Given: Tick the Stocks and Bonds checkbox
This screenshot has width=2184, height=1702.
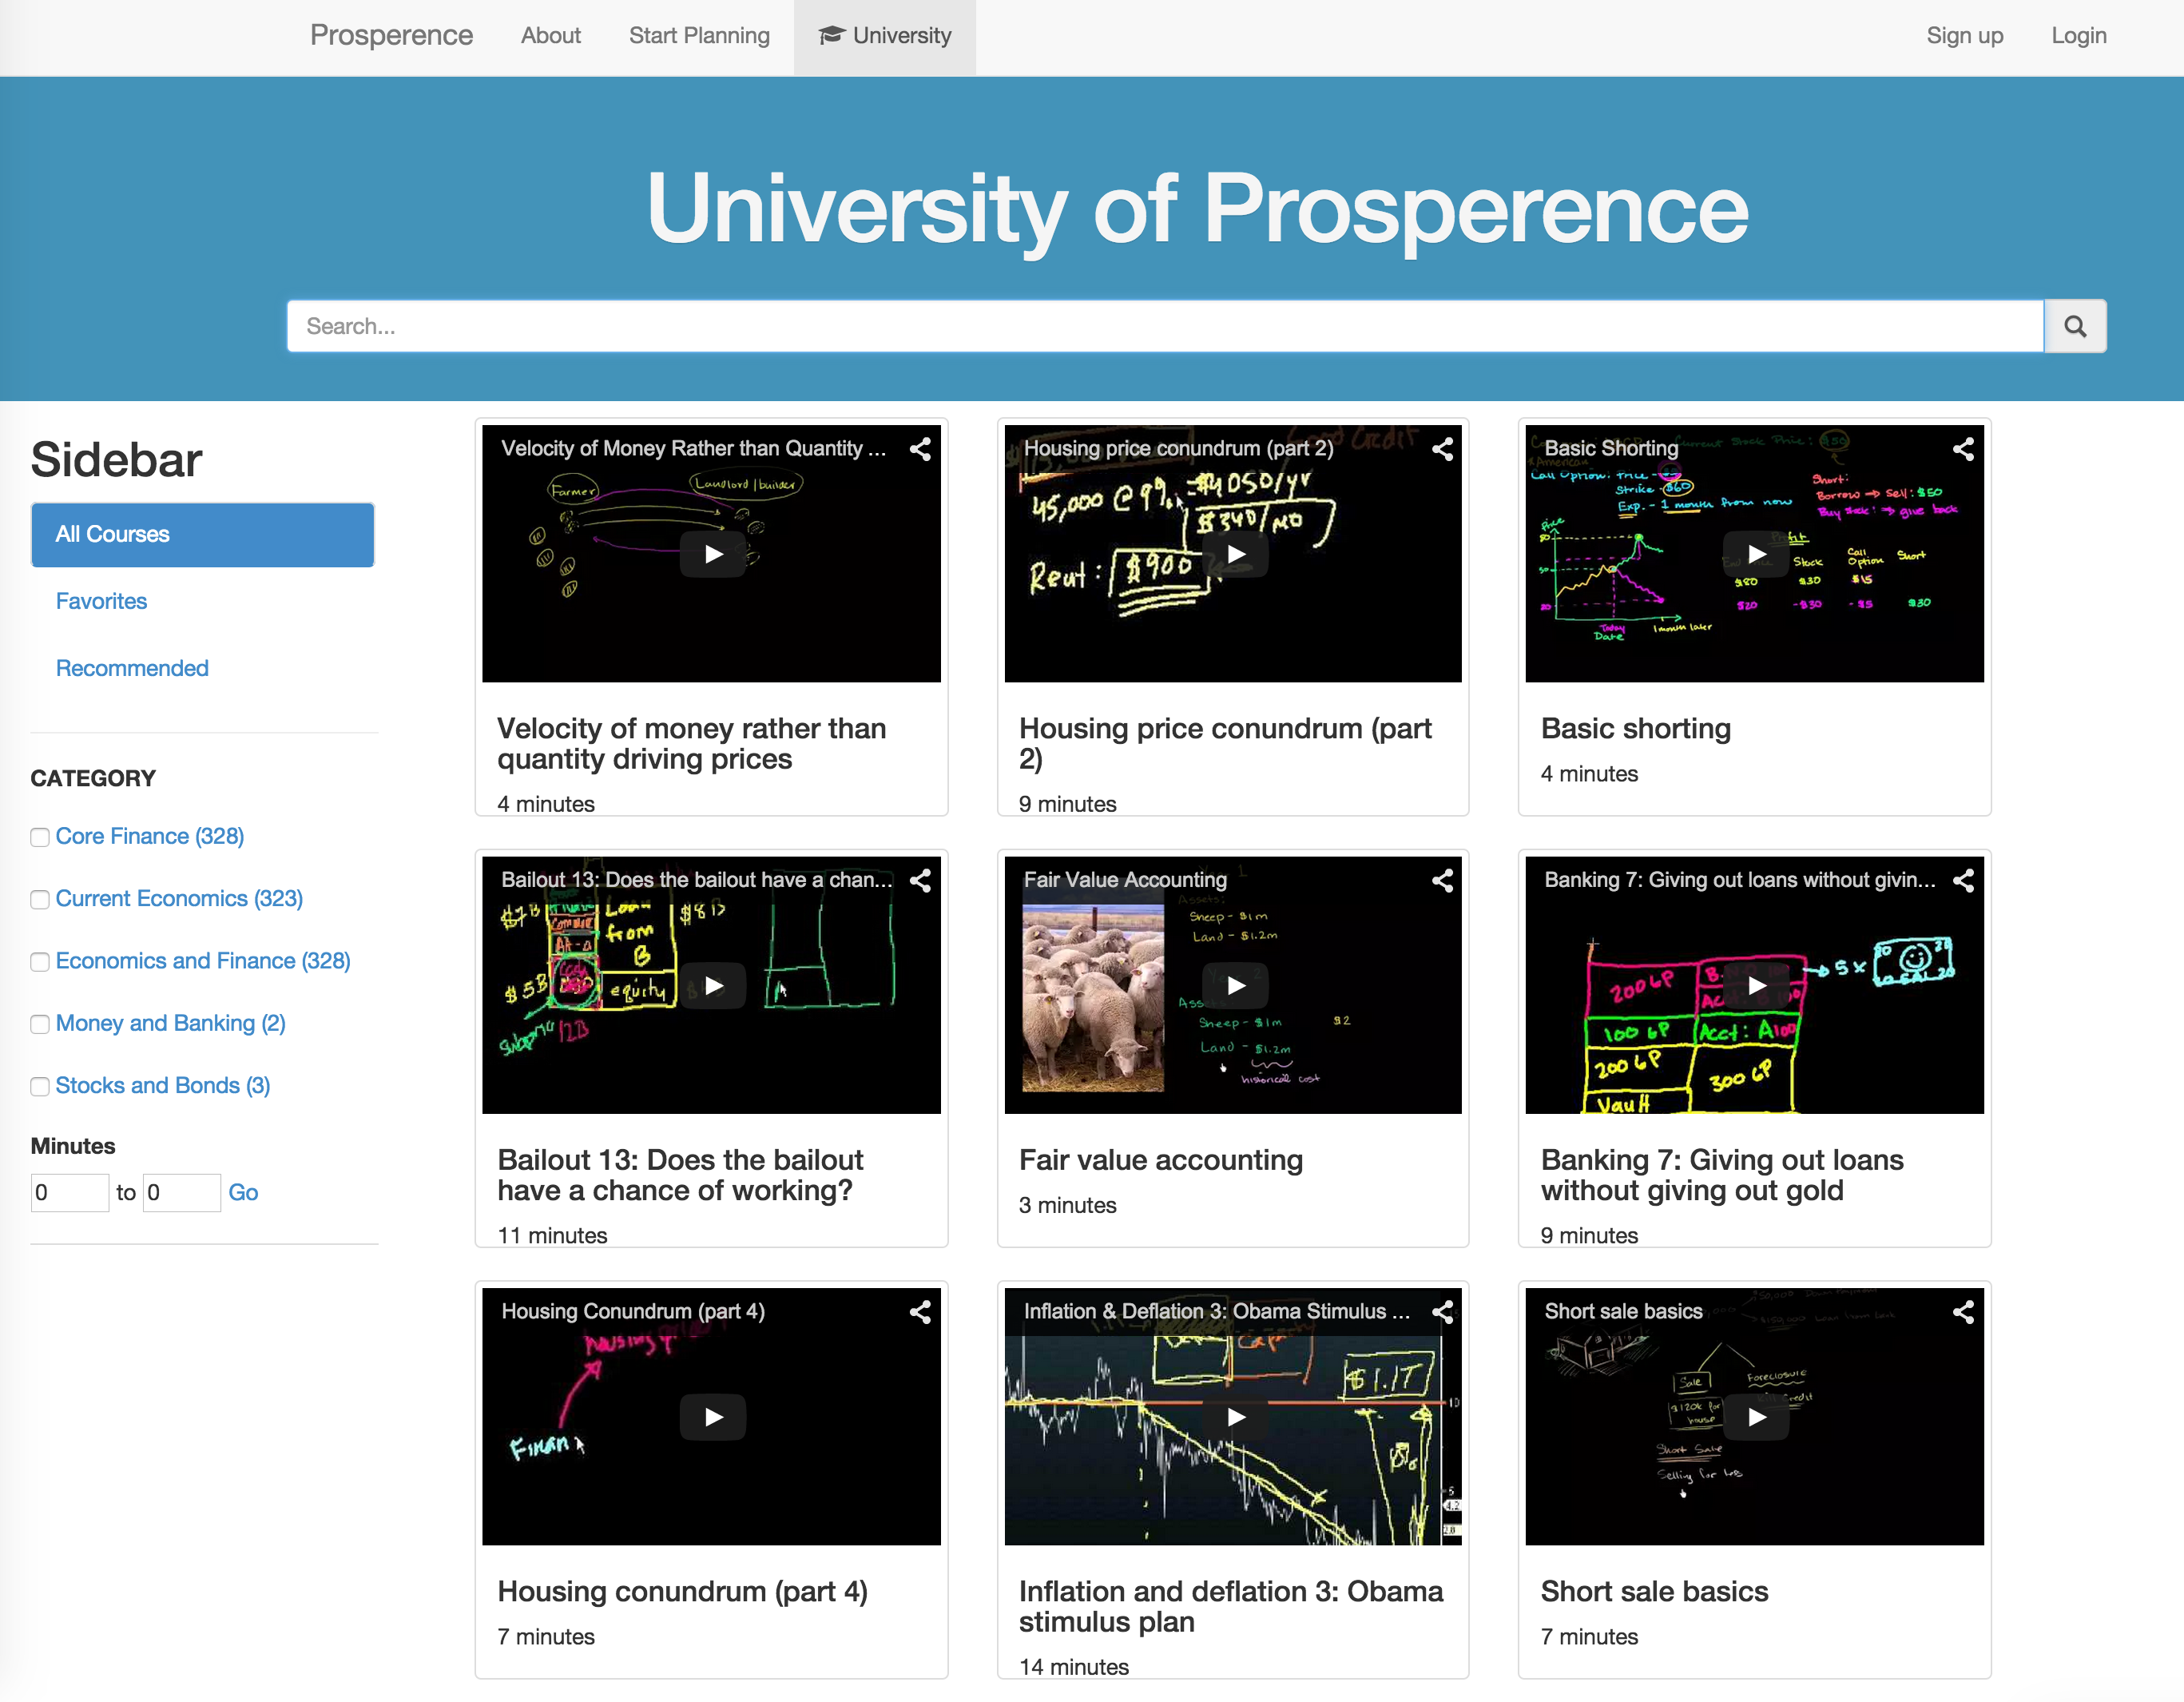Looking at the screenshot, I should 40,1087.
